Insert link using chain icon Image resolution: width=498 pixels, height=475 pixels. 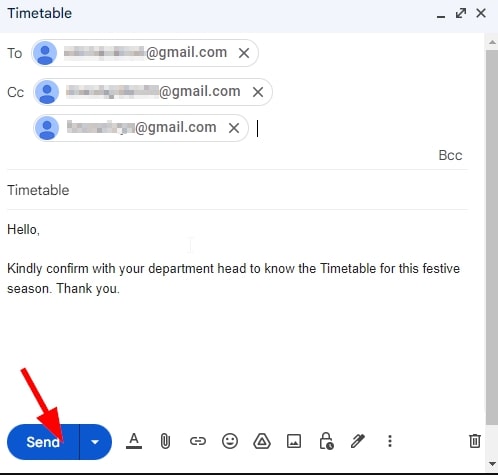pos(198,441)
